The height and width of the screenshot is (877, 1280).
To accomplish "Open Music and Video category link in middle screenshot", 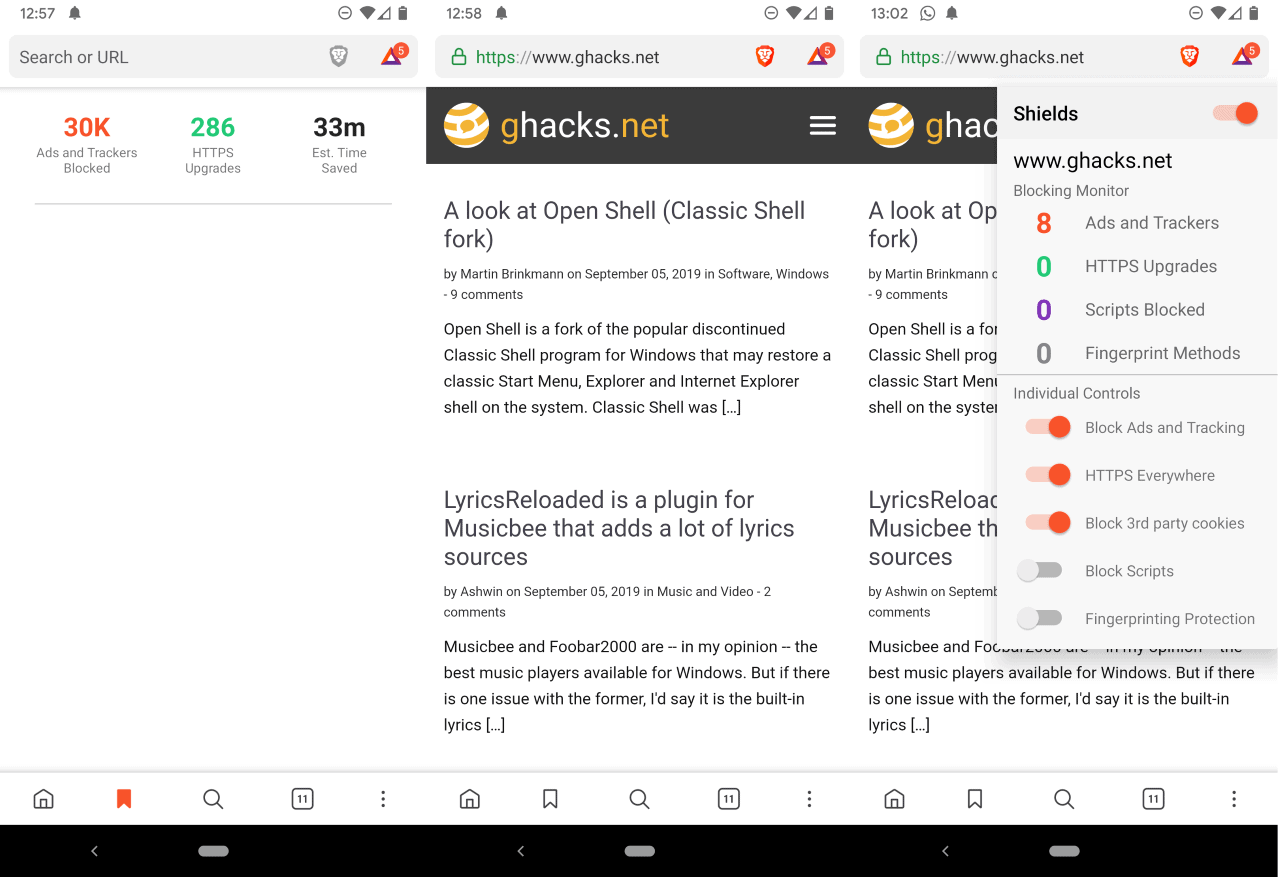I will [x=705, y=592].
